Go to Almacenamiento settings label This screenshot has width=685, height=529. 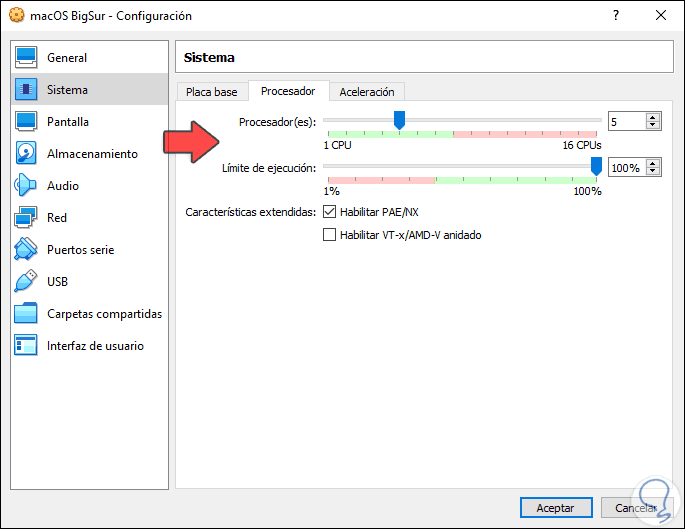(x=92, y=154)
